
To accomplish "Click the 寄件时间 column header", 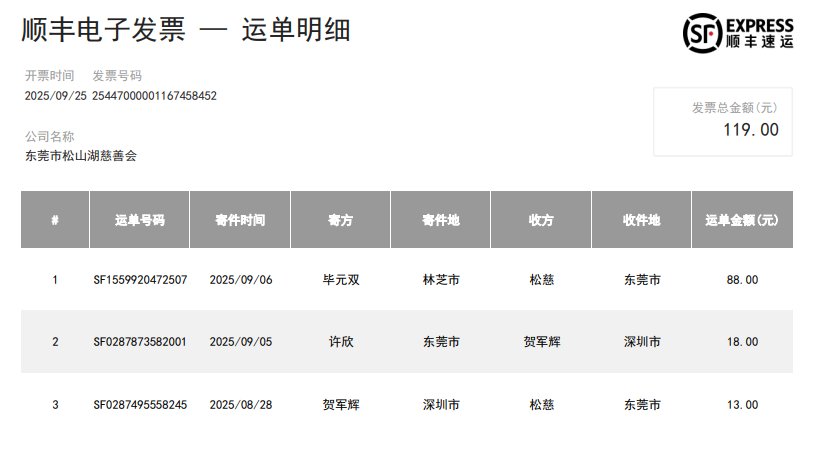I will click(240, 220).
